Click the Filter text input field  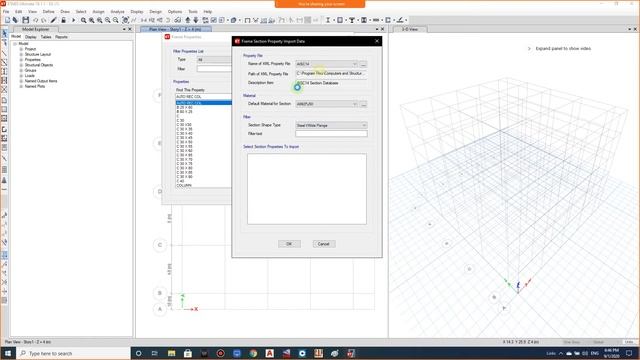pos(331,134)
